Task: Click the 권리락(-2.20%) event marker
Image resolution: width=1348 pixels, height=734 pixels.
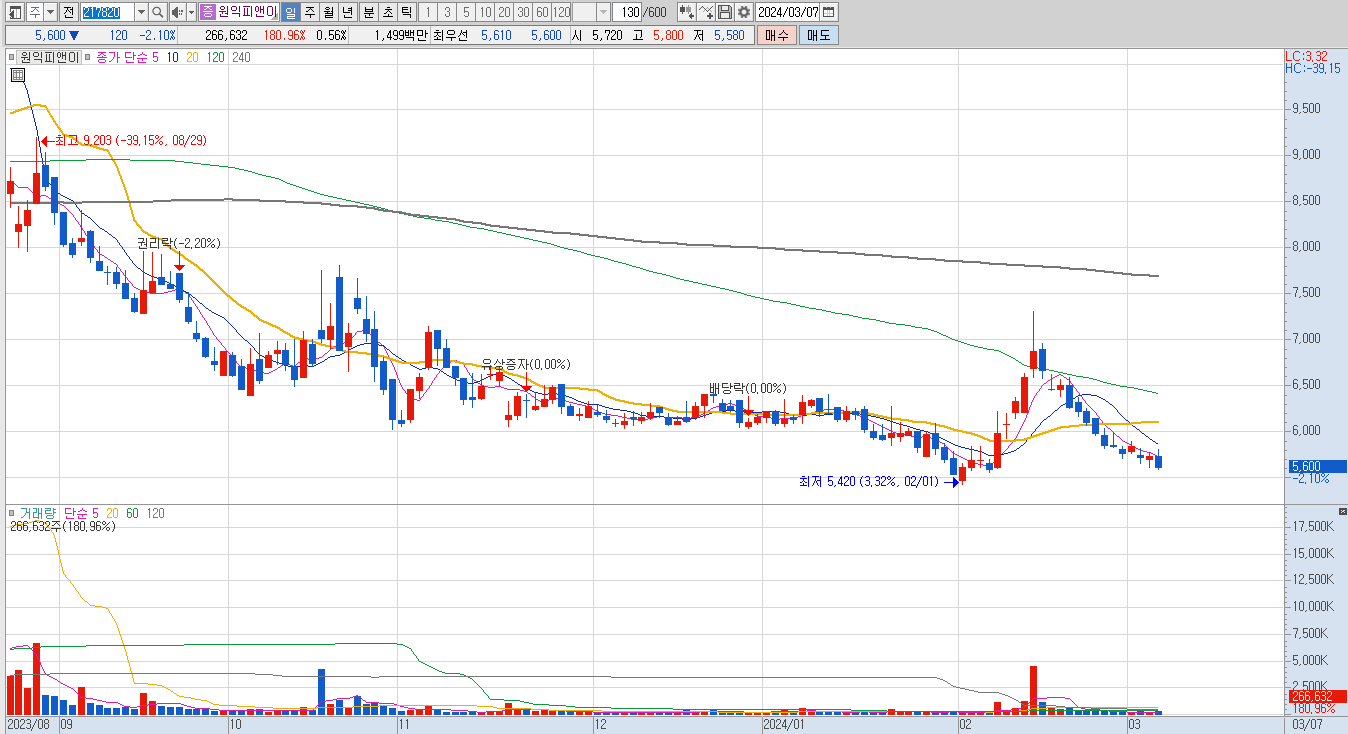Action: point(179,243)
